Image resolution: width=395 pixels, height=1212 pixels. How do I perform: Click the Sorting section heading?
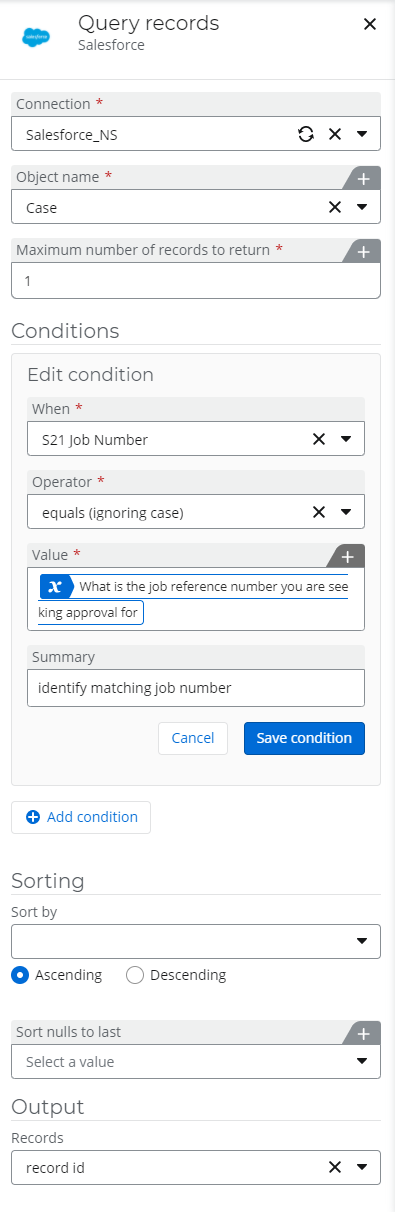(x=47, y=881)
